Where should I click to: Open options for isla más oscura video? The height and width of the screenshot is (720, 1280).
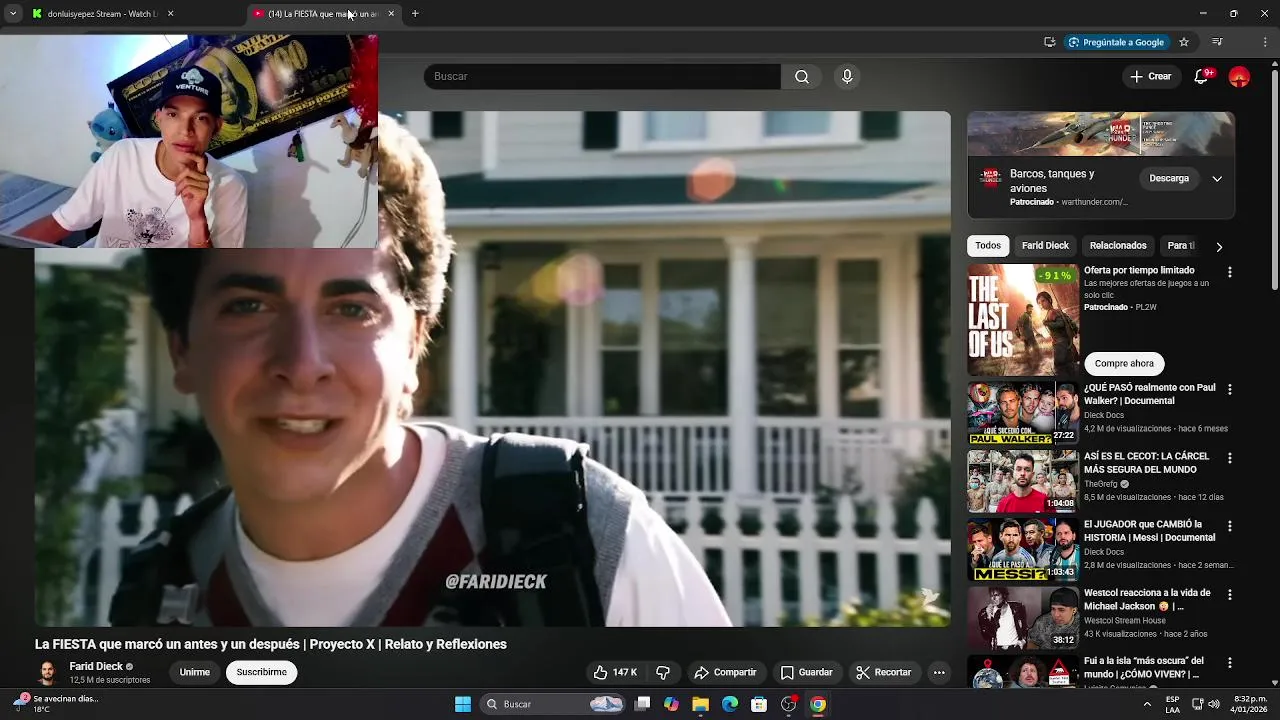(x=1230, y=663)
